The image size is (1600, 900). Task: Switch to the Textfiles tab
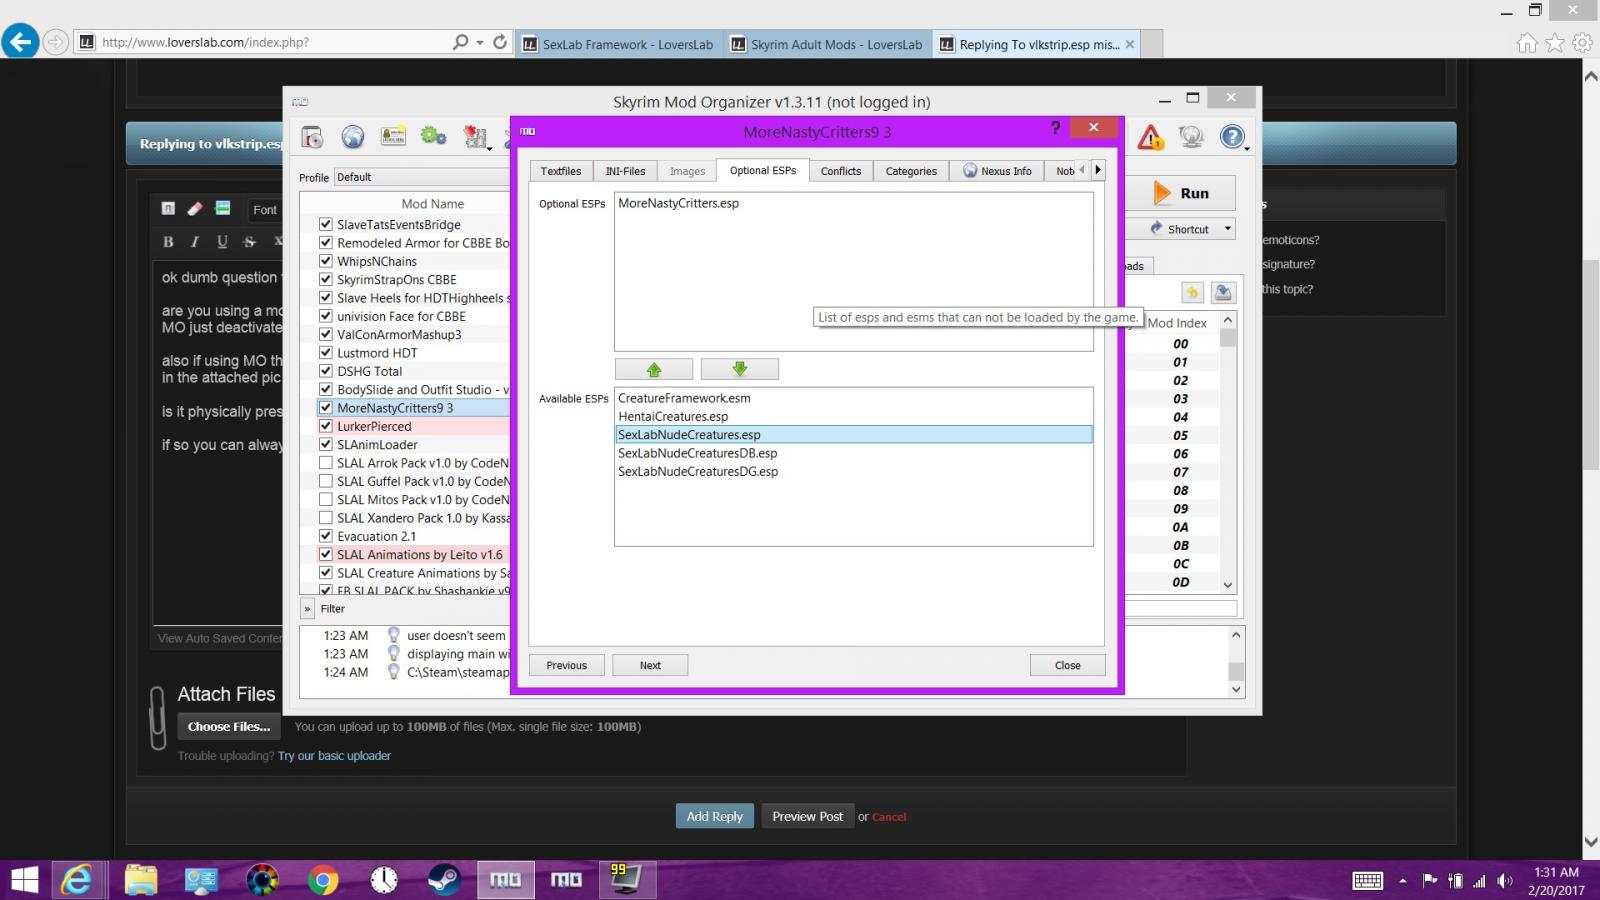pos(561,171)
